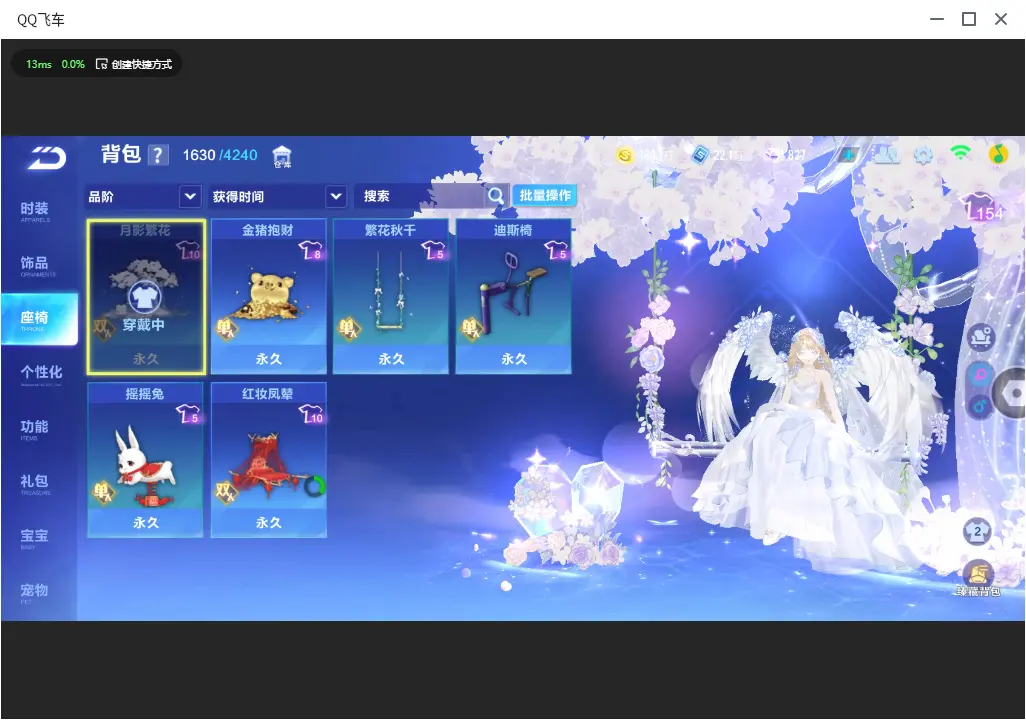Click the 批量操作 batch button
This screenshot has height=720, width=1026.
coord(544,195)
